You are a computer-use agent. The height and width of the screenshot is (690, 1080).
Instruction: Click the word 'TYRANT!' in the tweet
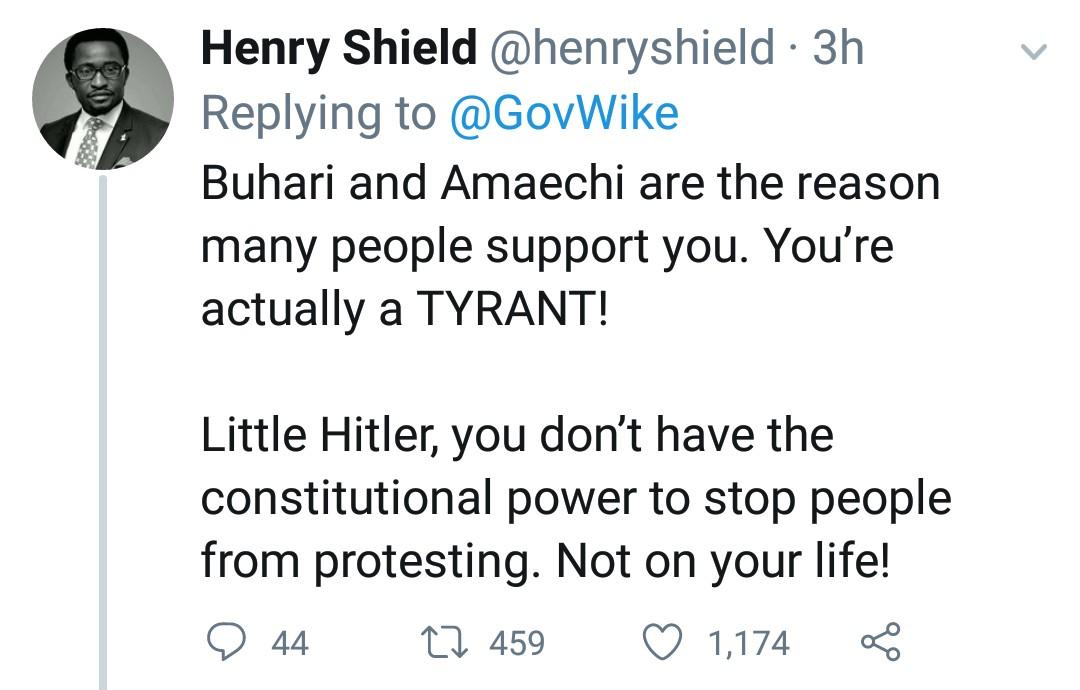[x=511, y=310]
